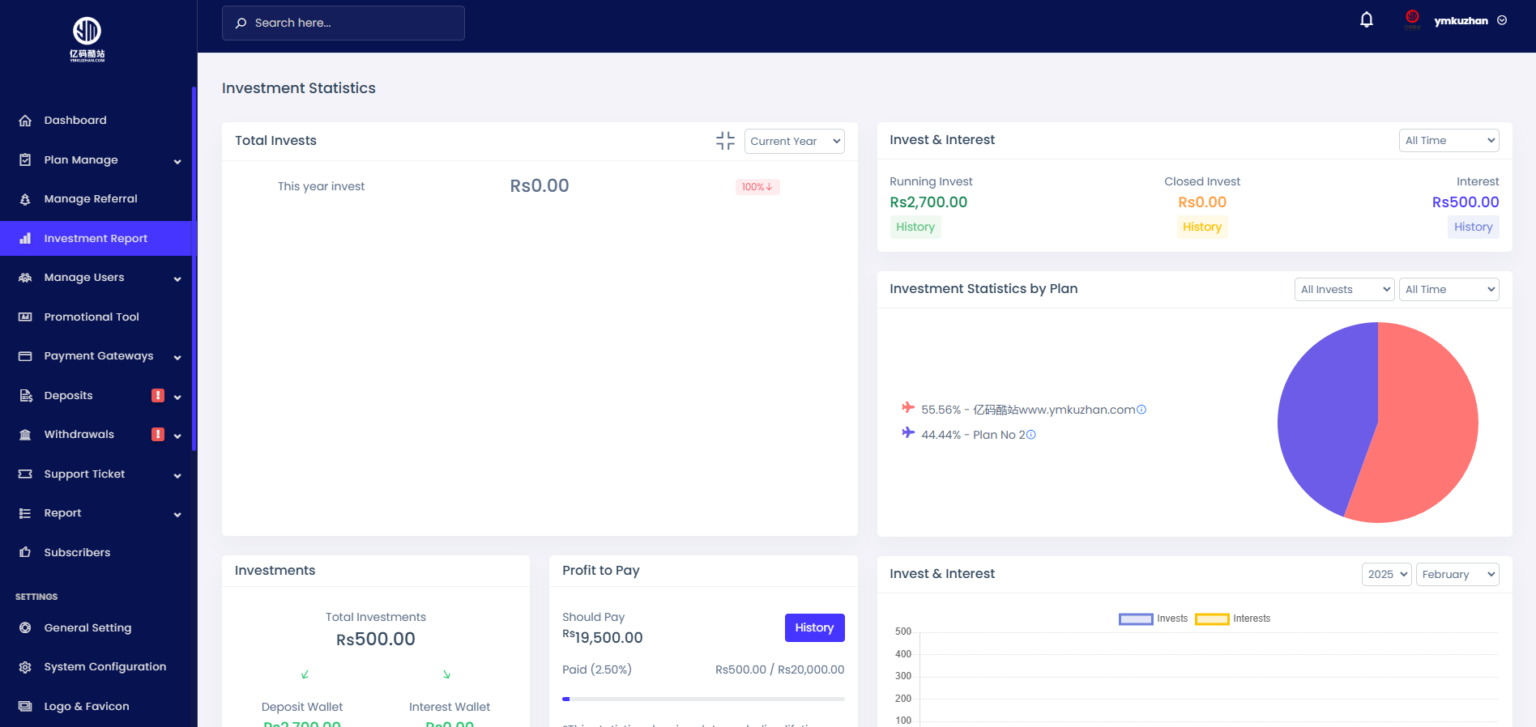1536x727 pixels.
Task: Open the February month dropdown
Action: [x=1456, y=574]
